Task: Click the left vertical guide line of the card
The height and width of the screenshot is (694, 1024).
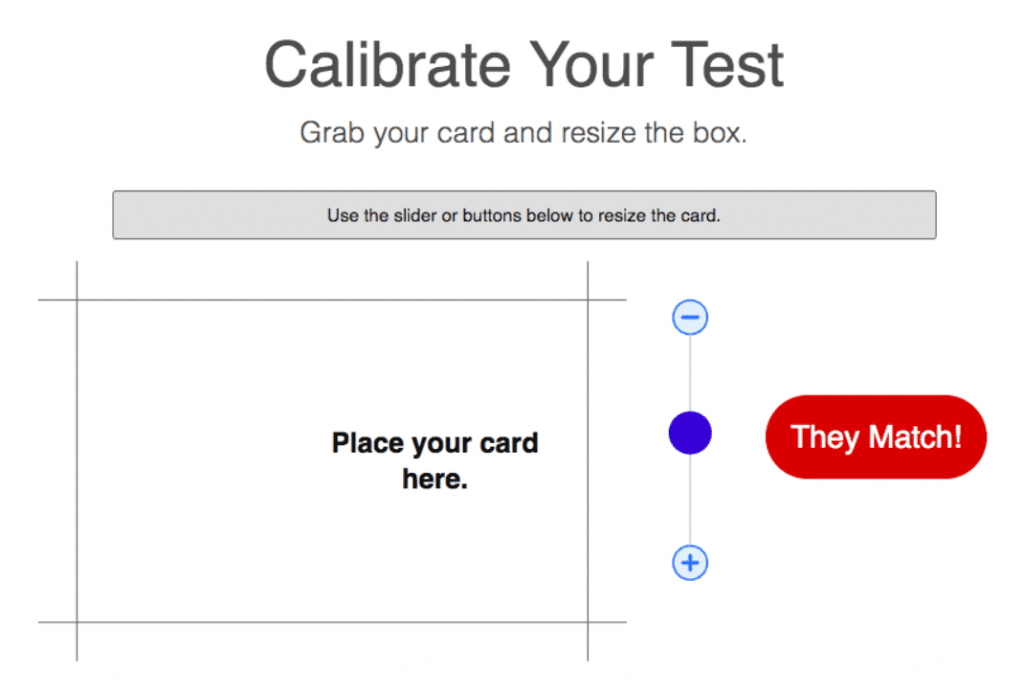Action: pyautogui.click(x=77, y=461)
